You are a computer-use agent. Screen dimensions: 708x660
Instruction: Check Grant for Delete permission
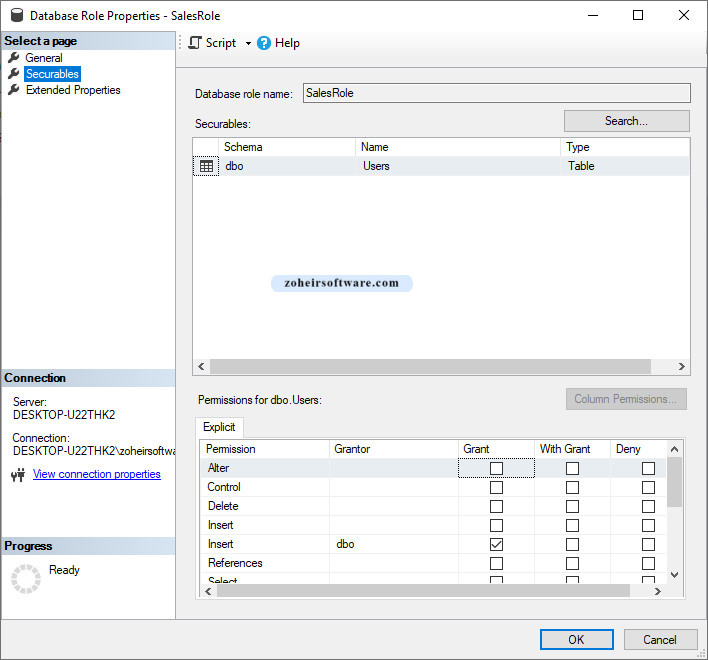[496, 506]
